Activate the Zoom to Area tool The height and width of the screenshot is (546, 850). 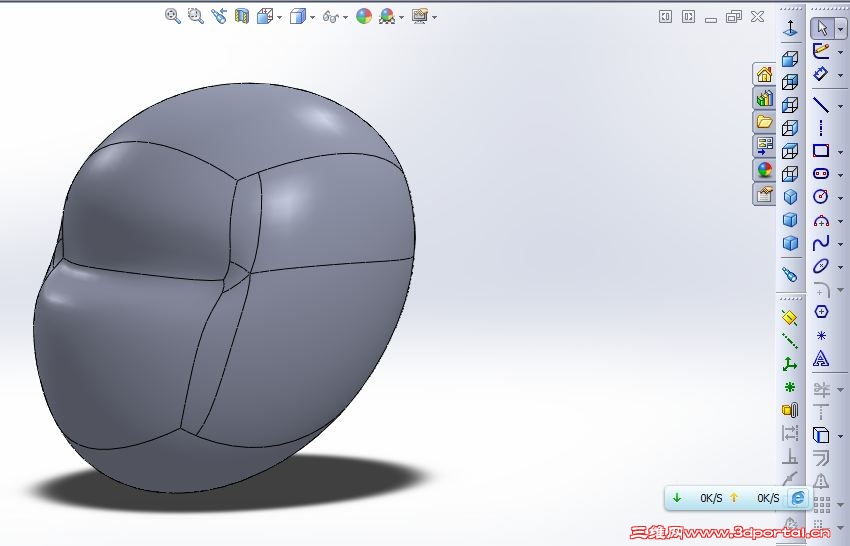point(195,16)
